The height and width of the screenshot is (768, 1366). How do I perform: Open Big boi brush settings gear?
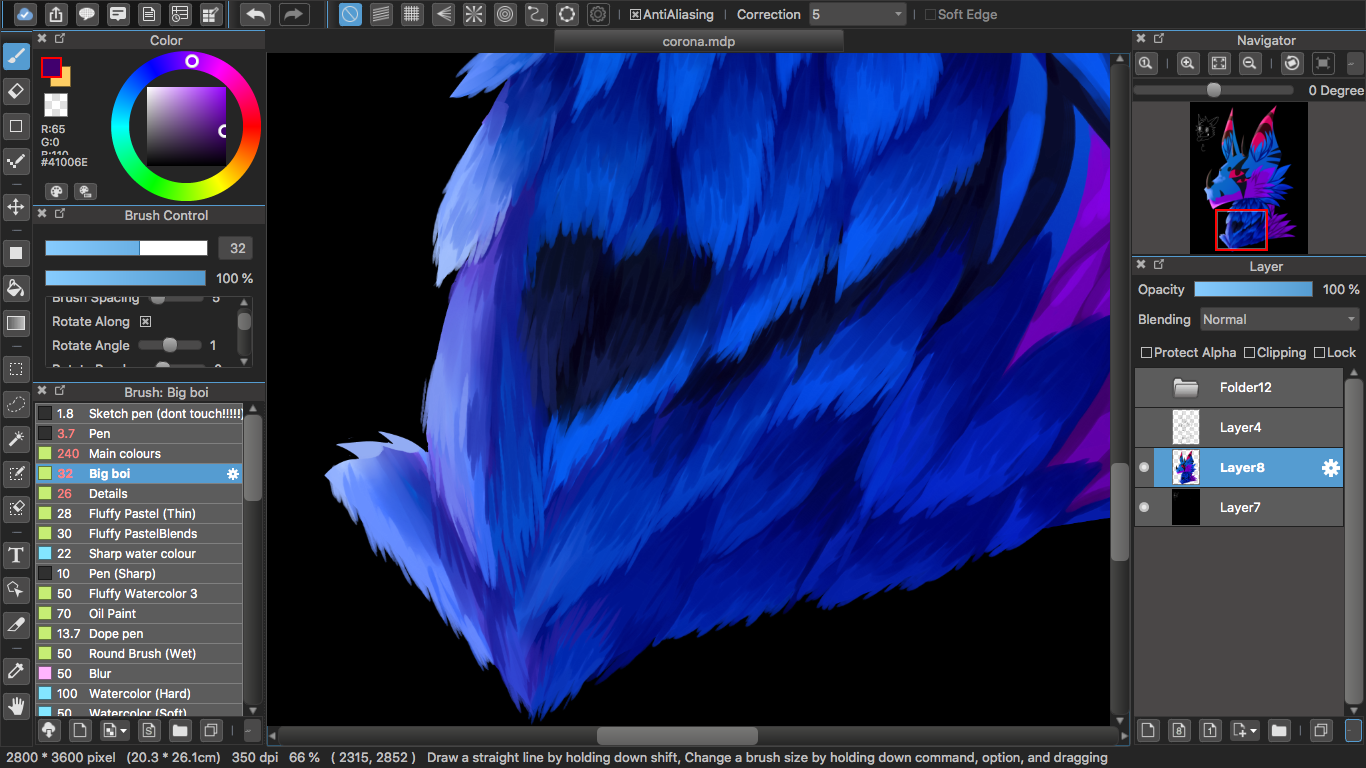click(x=233, y=474)
